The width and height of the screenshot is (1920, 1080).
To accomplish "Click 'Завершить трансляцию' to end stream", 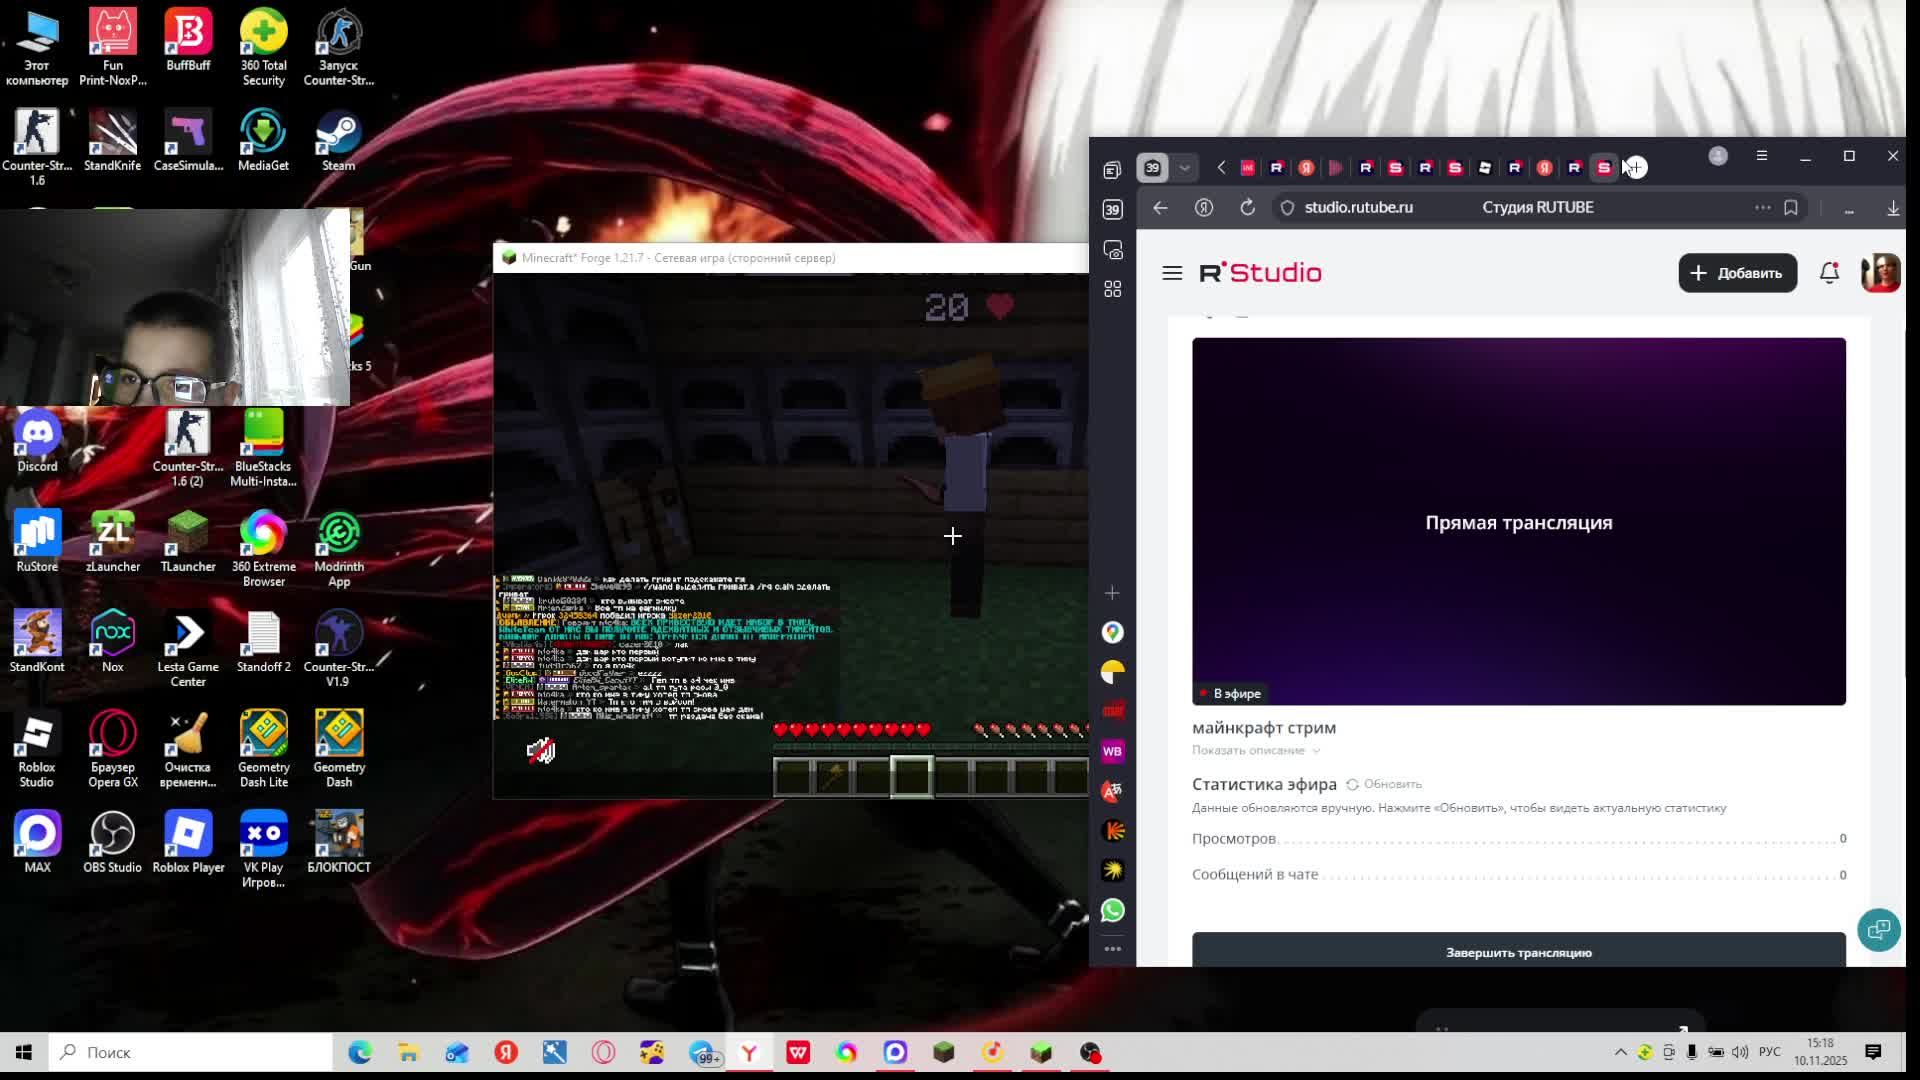I will coord(1518,952).
